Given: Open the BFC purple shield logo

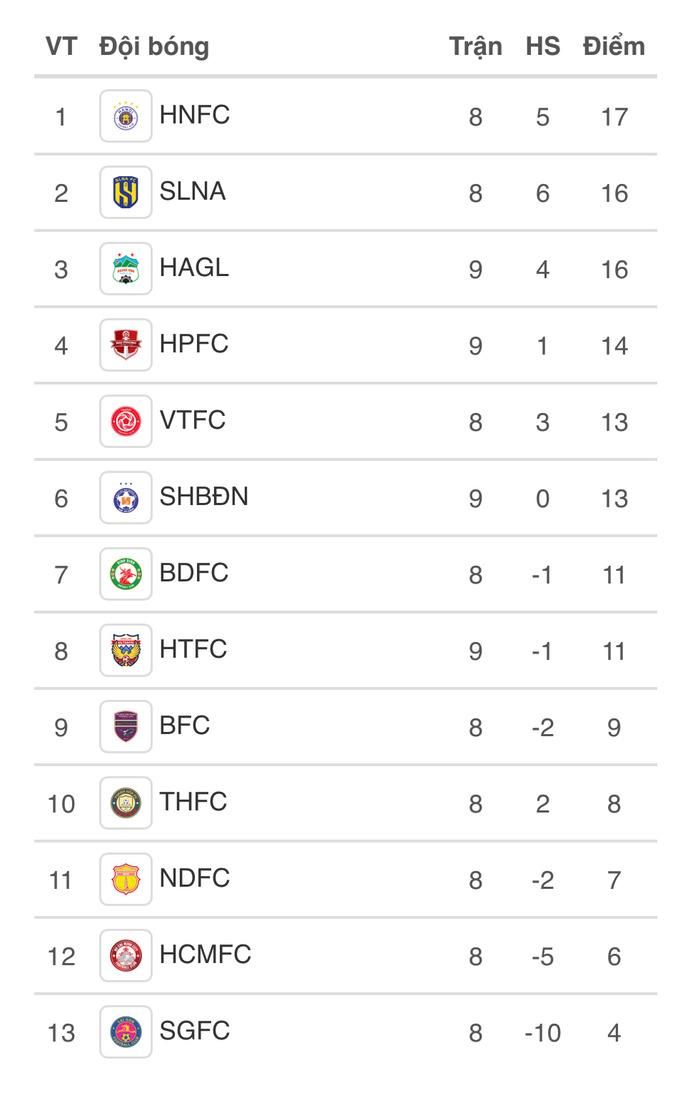Looking at the screenshot, I should pyautogui.click(x=126, y=726).
